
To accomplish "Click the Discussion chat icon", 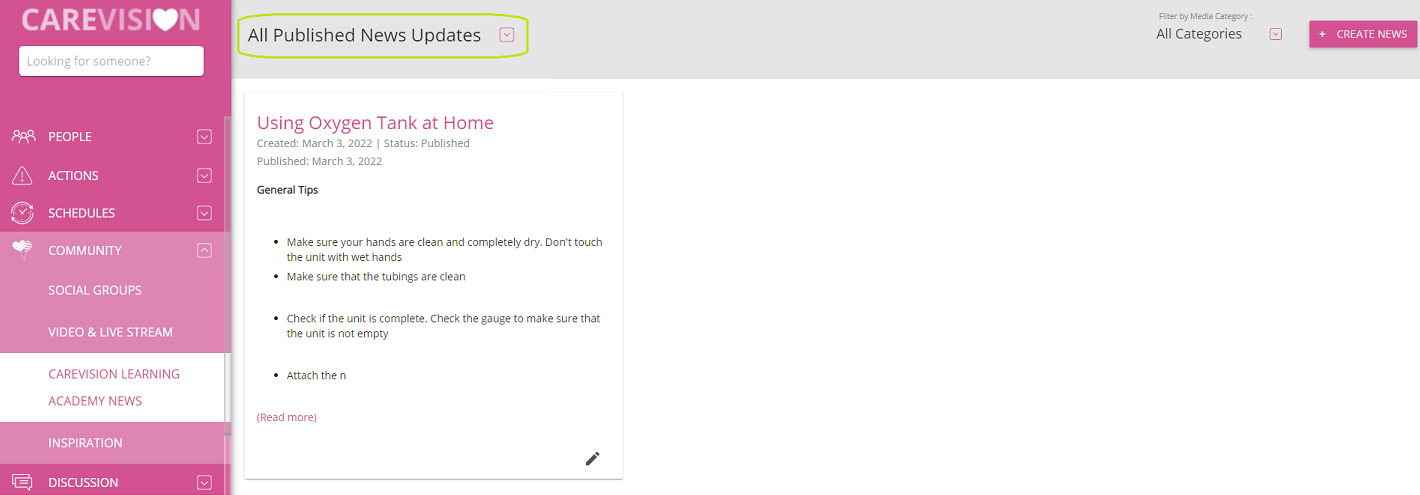I will [22, 482].
